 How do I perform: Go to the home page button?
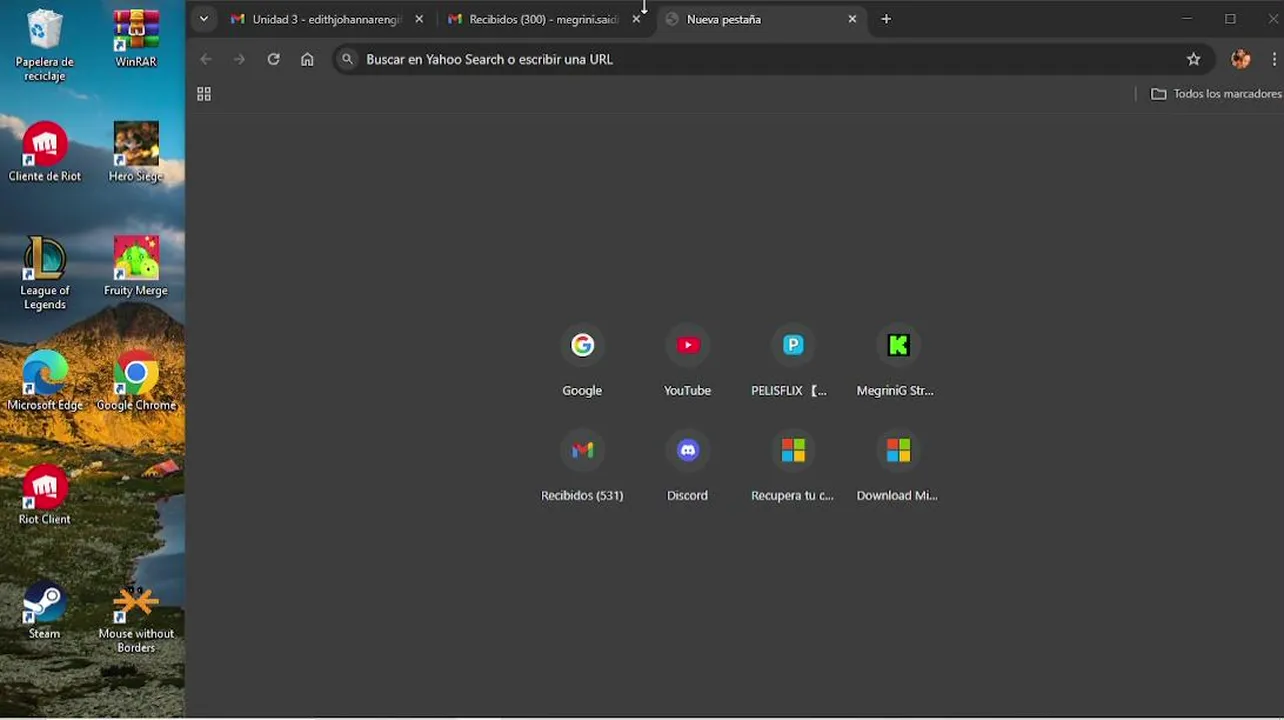307,59
